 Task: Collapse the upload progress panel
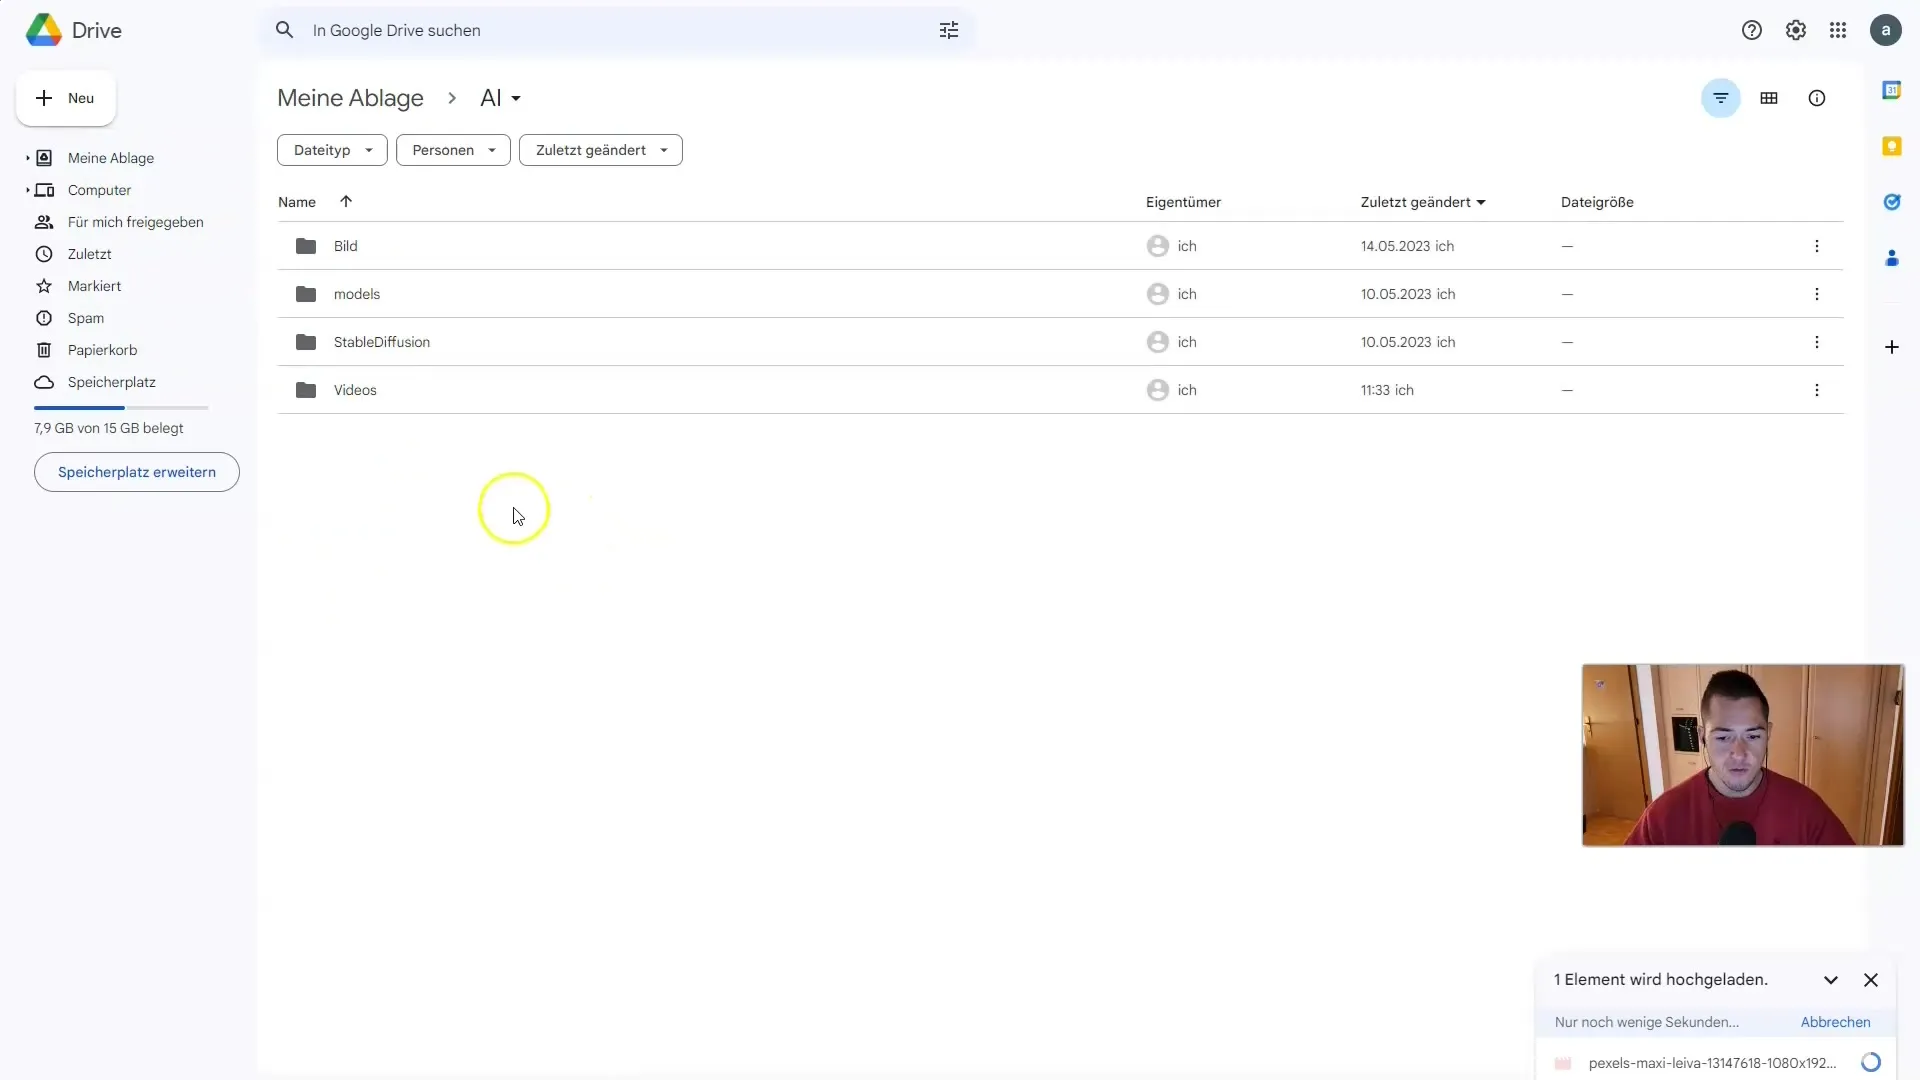(x=1831, y=980)
